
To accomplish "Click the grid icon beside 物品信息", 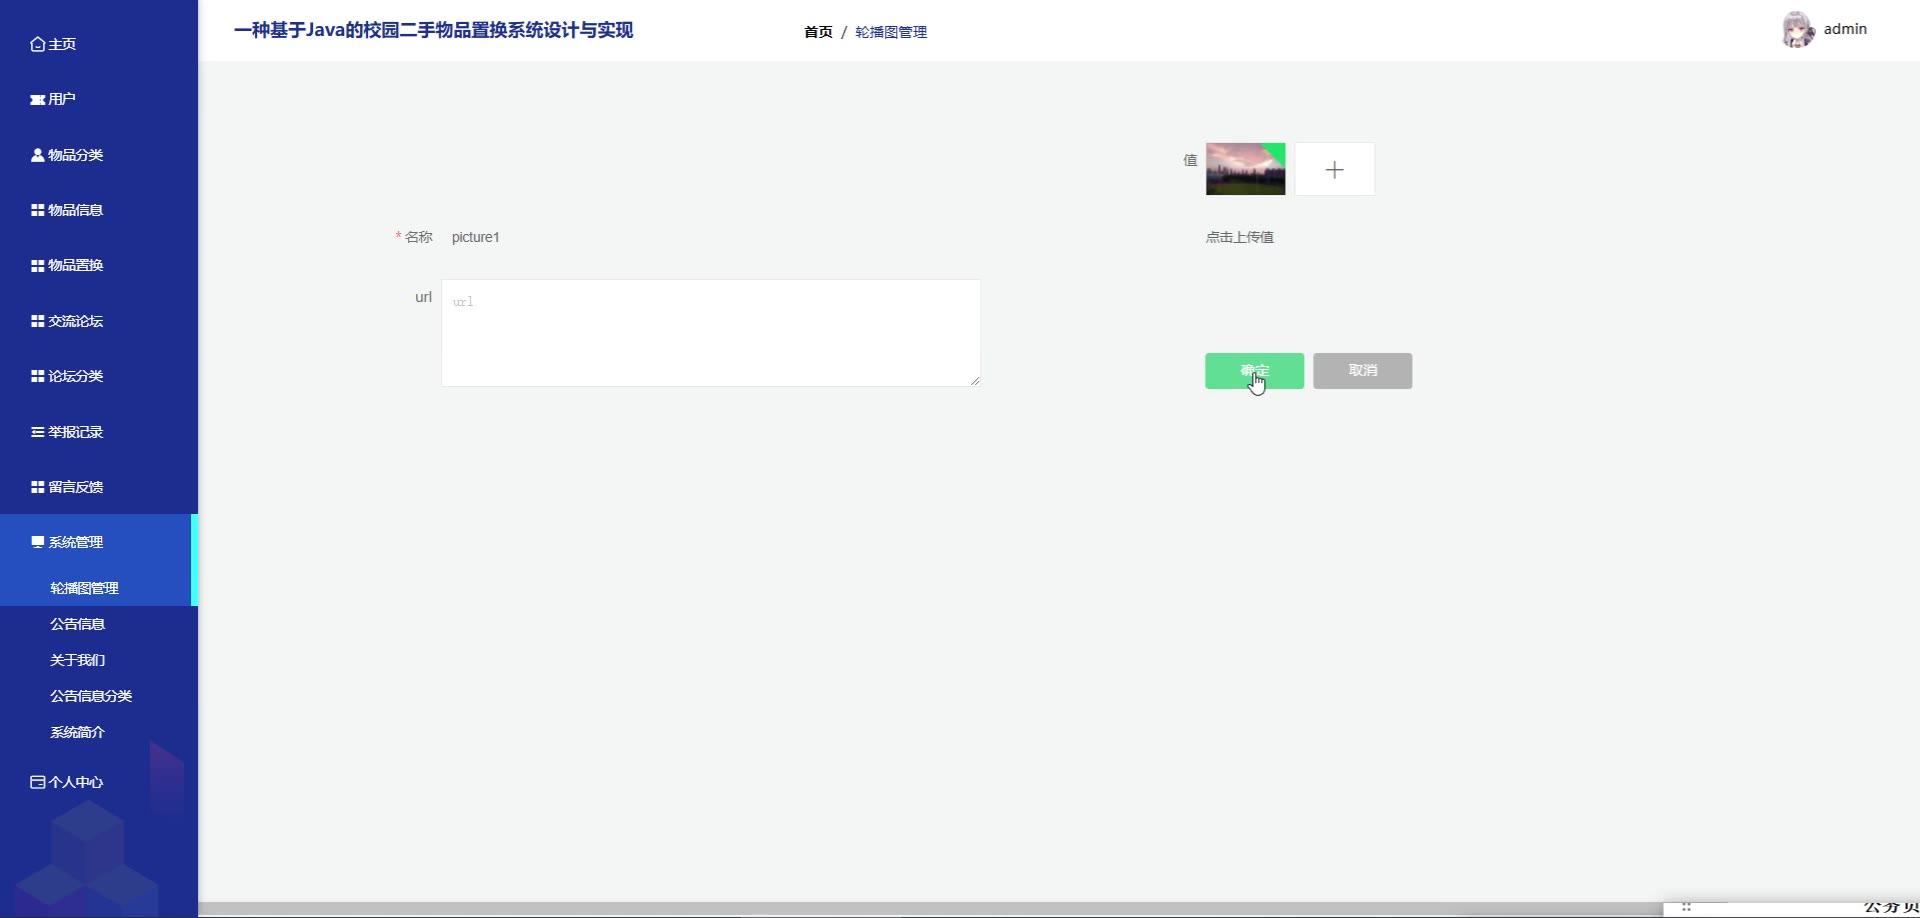I will (x=37, y=210).
